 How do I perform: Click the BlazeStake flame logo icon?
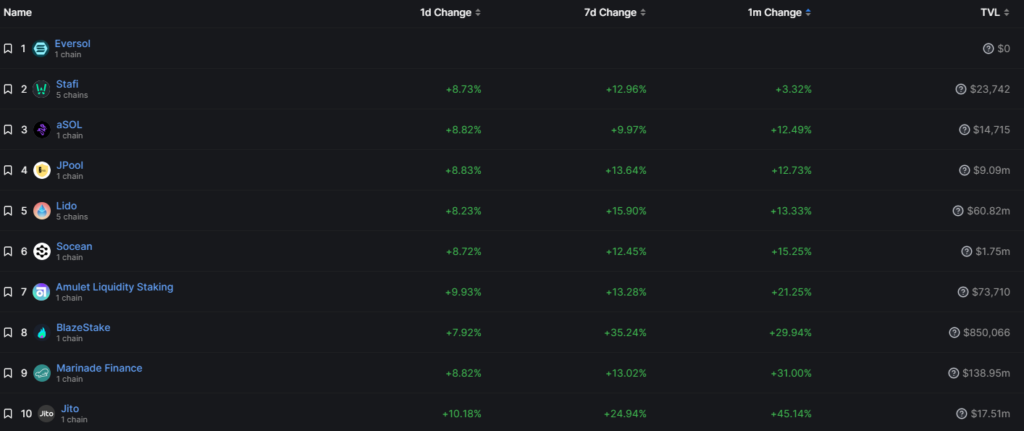click(41, 332)
